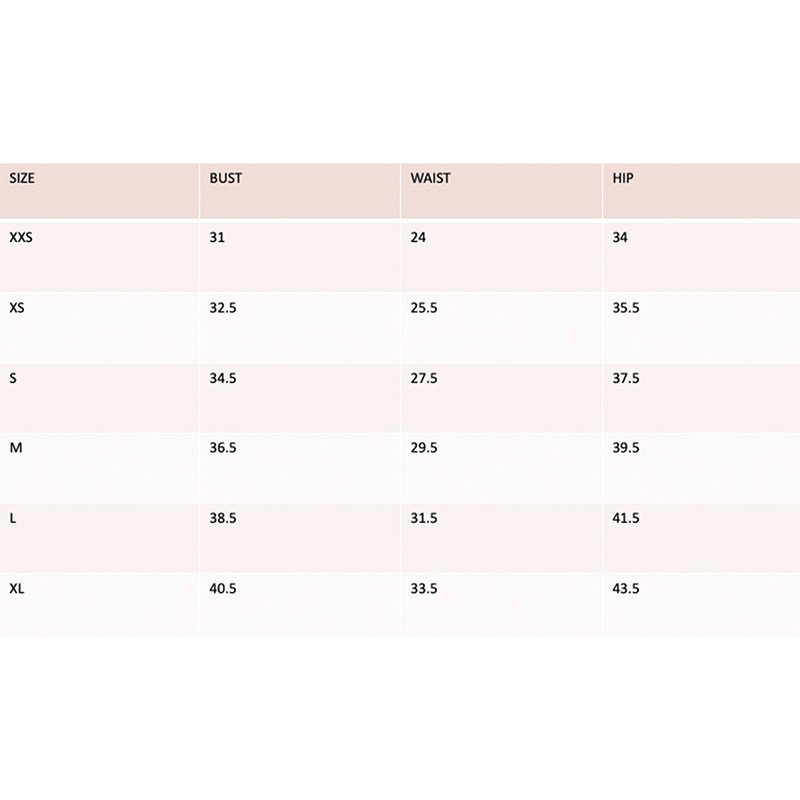Click the XXS bust value 31
Screen dimensions: 800x800
[216, 238]
